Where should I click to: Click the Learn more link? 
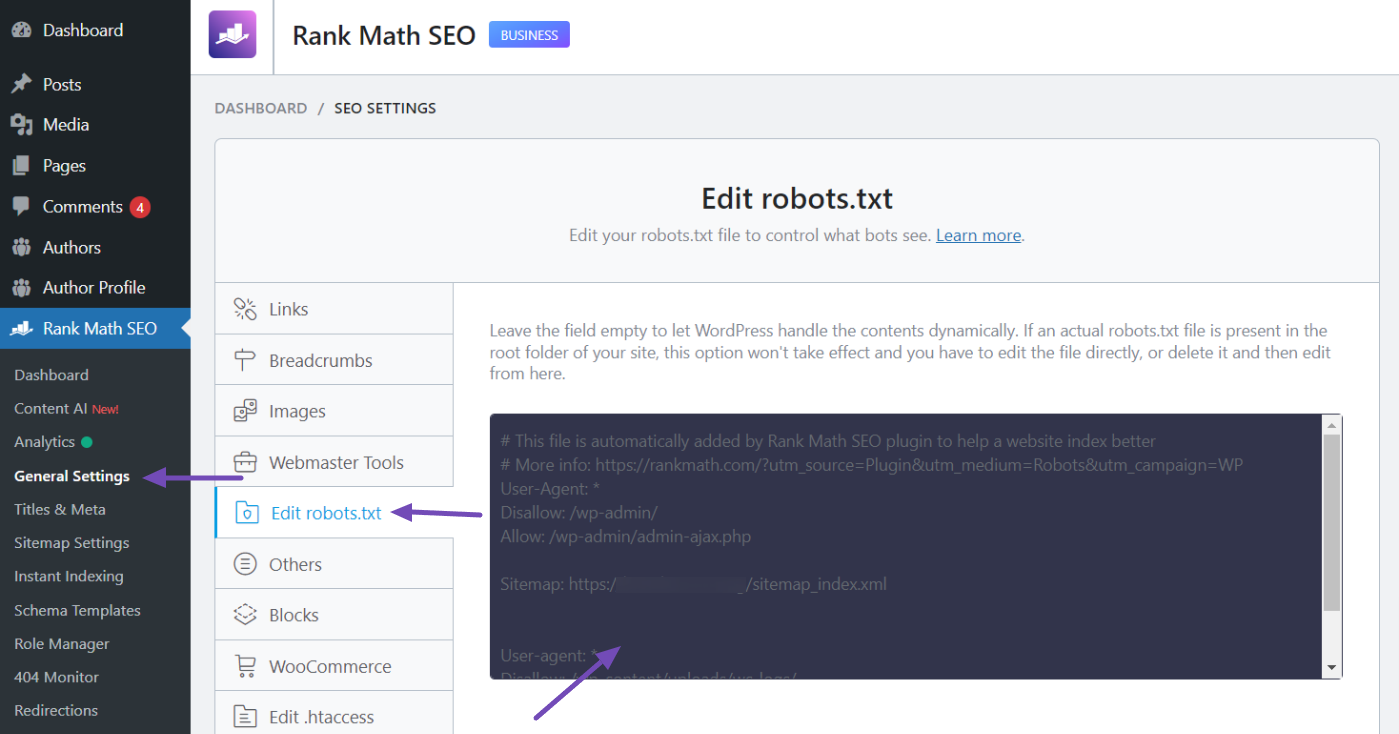(978, 236)
